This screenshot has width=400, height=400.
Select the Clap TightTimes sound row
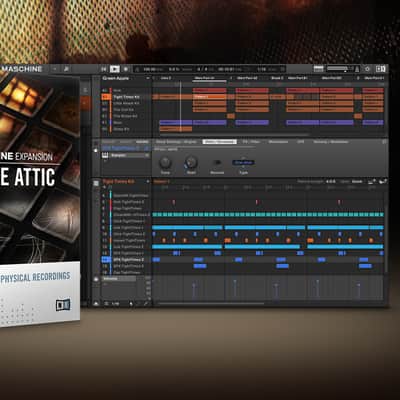pyautogui.click(x=126, y=208)
